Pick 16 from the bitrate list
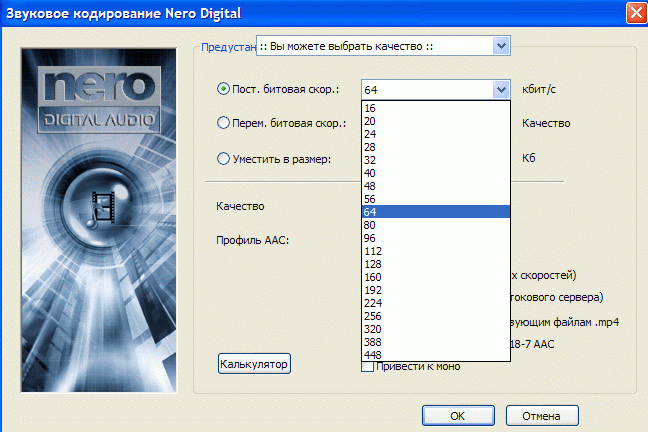Image resolution: width=648 pixels, height=432 pixels. [436, 108]
